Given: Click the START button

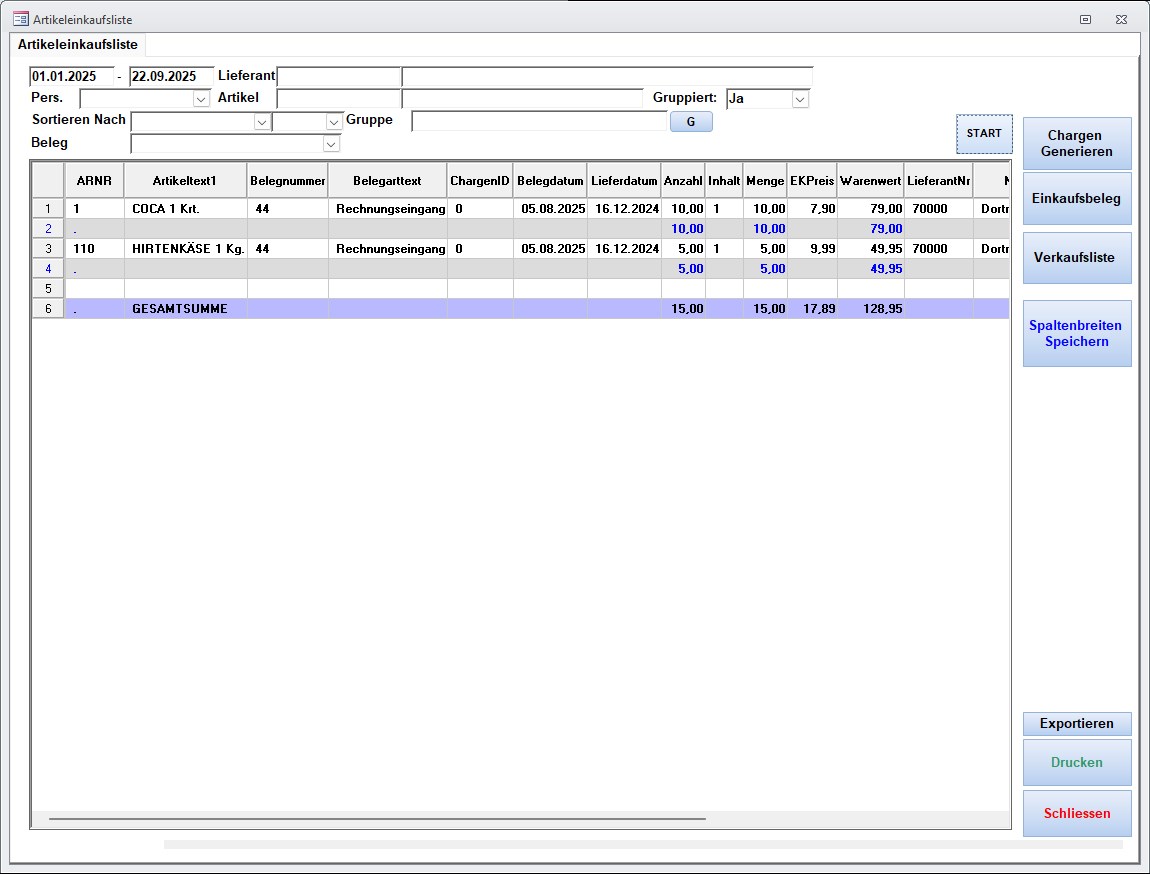Looking at the screenshot, I should [984, 134].
